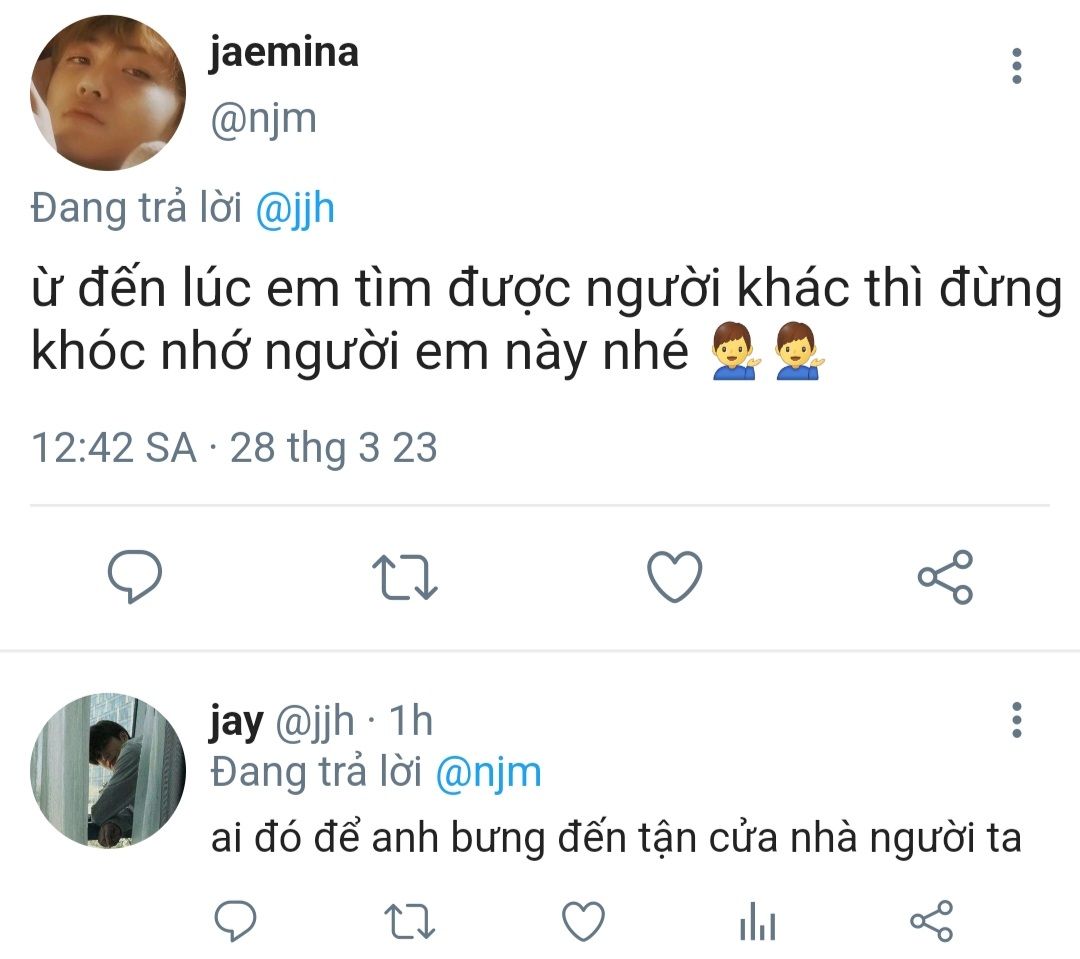1080x959 pixels.
Task: Open the @njm mention link in reply
Action: point(488,773)
